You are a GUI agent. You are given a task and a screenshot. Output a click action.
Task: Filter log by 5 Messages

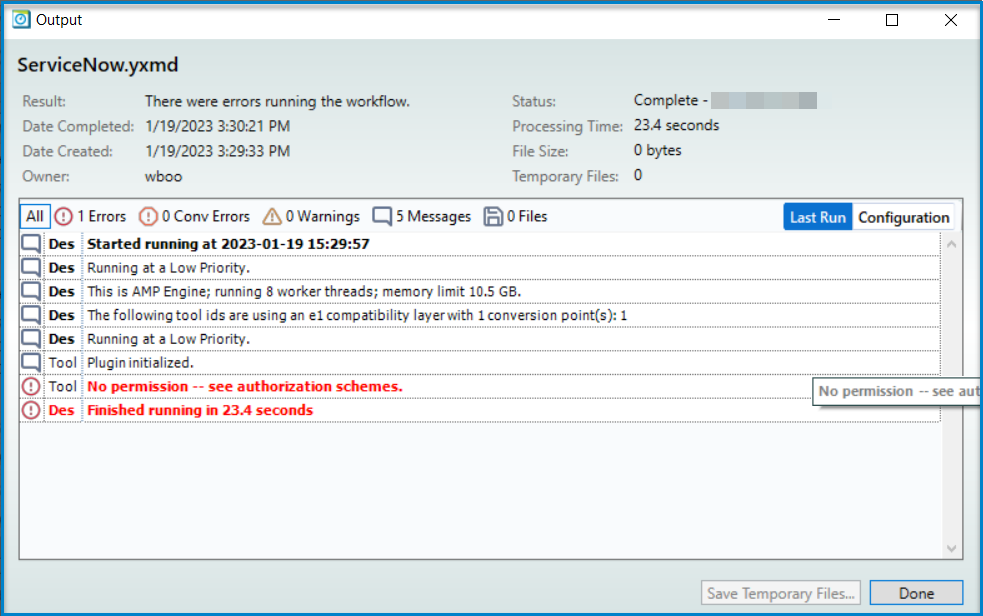point(421,216)
